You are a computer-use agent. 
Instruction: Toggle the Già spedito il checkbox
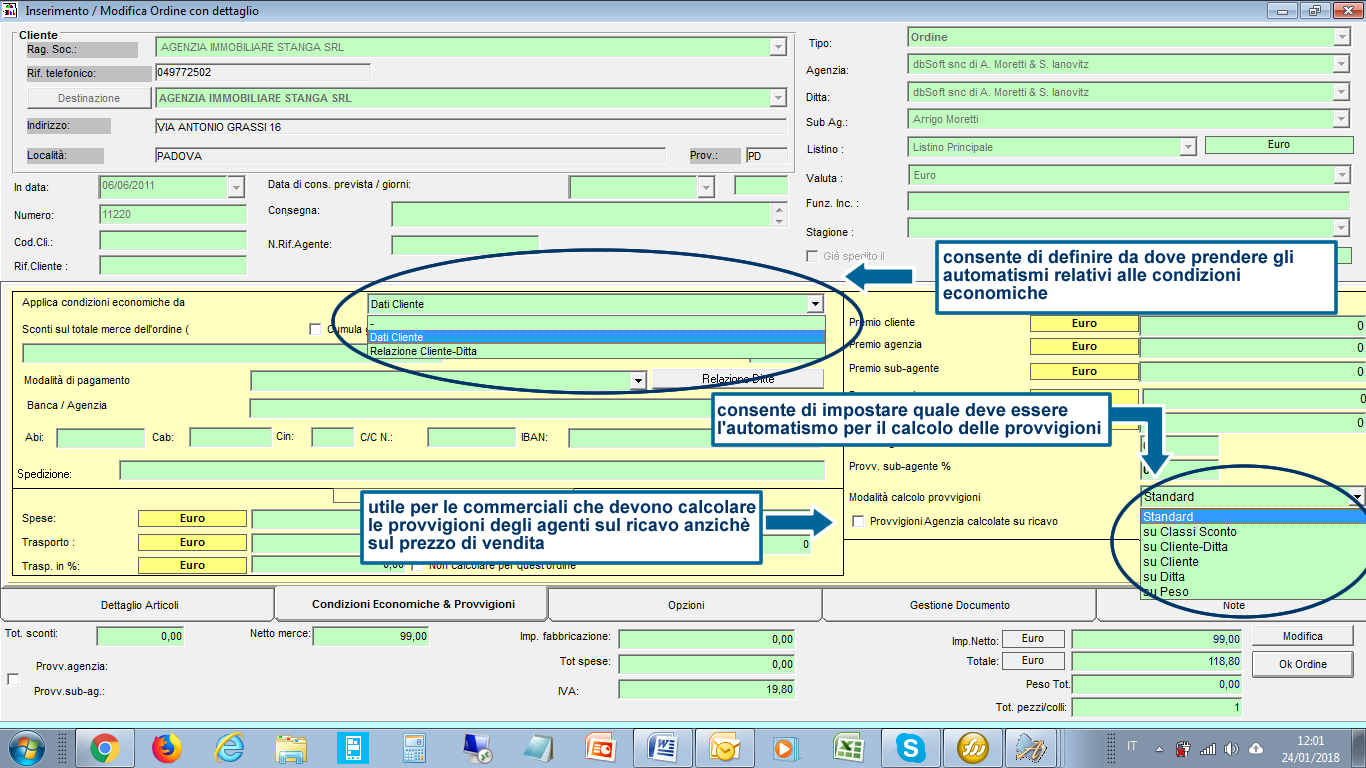812,256
